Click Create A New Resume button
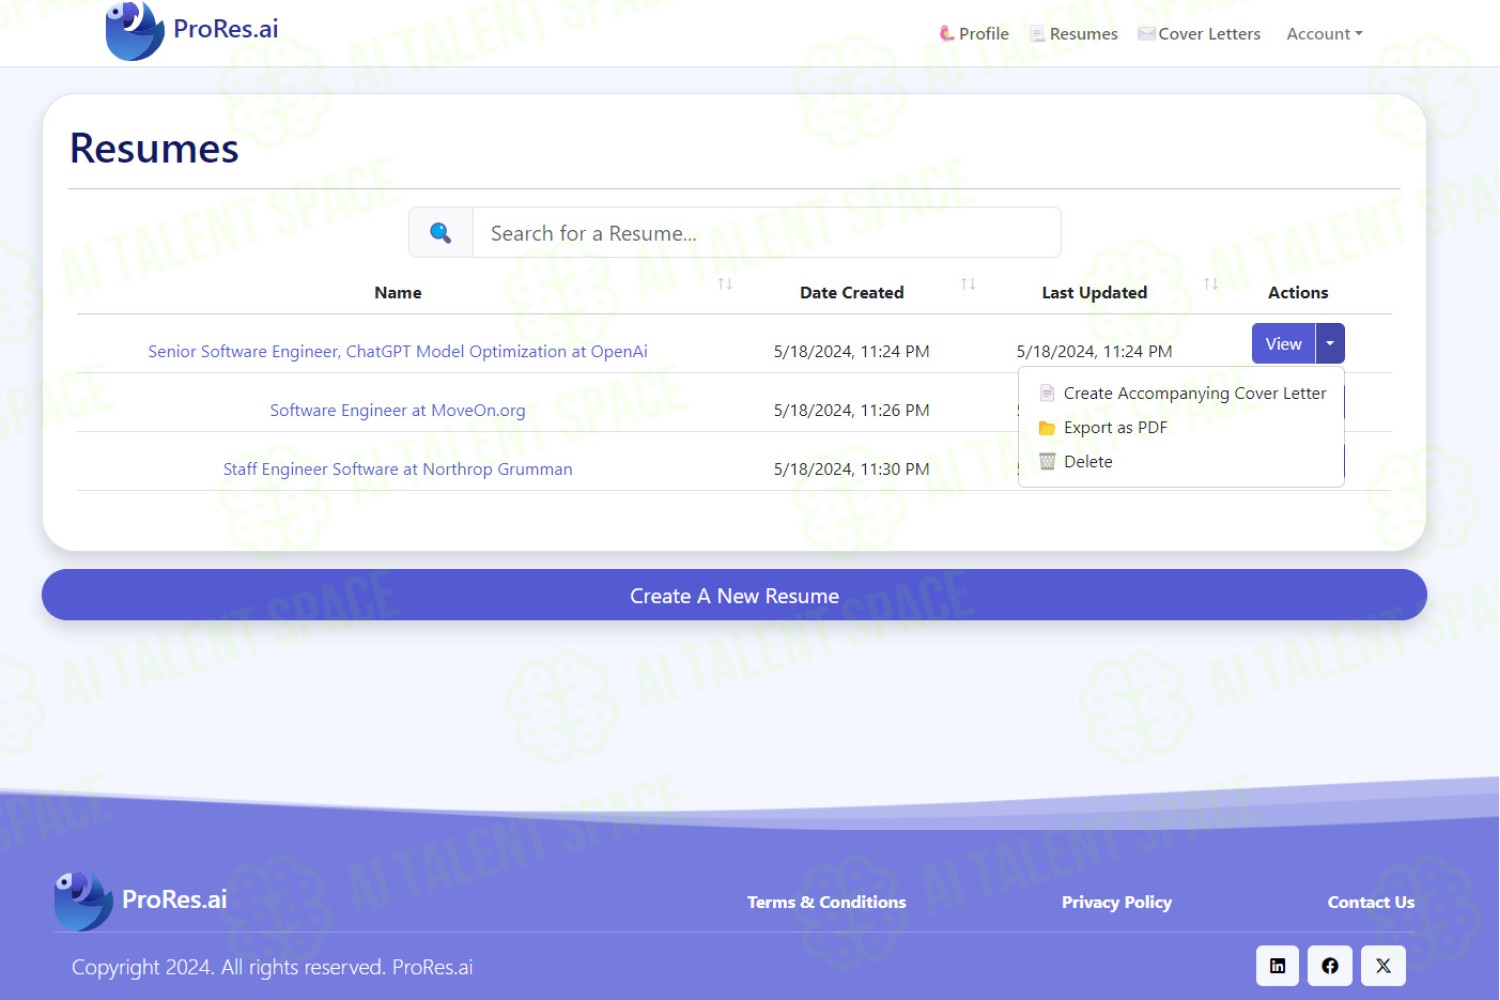Screen dimensions: 1500x1000 pyautogui.click(x=734, y=595)
